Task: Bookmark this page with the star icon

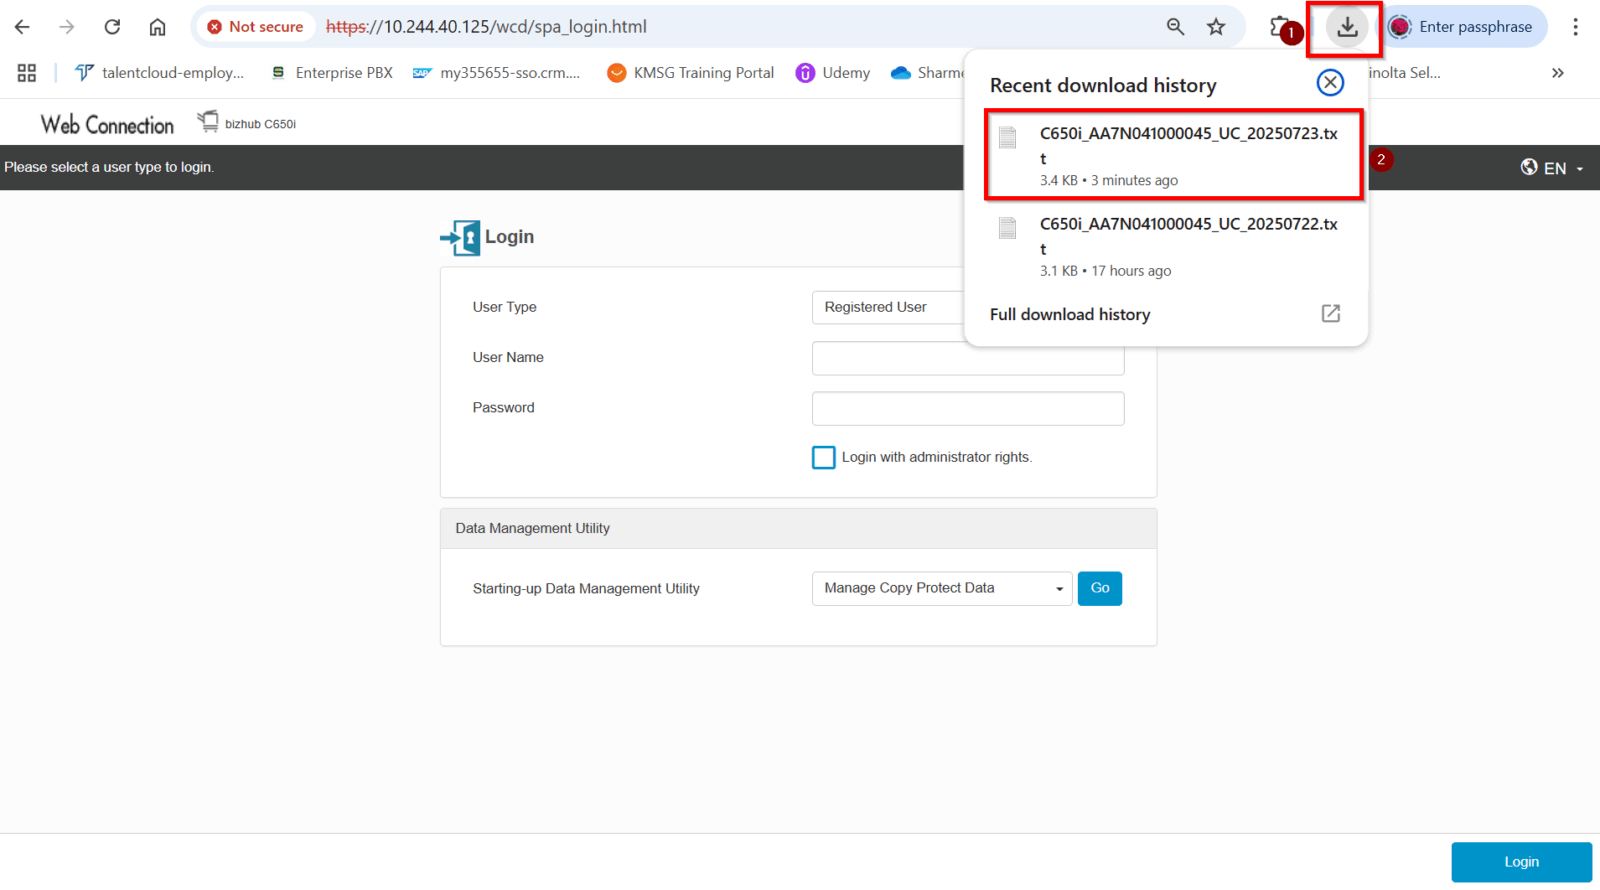Action: [x=1216, y=27]
